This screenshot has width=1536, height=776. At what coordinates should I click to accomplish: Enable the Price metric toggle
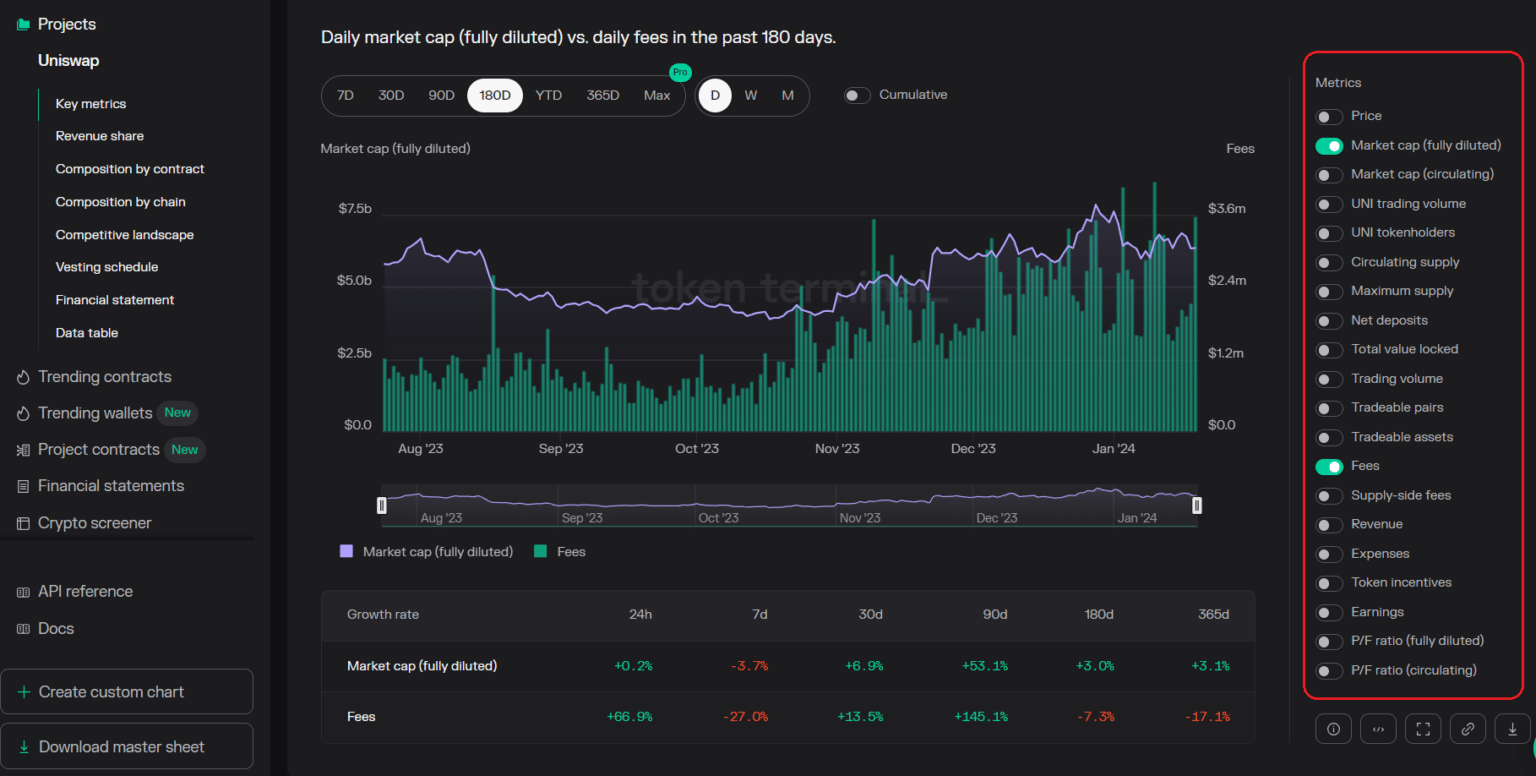click(1329, 117)
